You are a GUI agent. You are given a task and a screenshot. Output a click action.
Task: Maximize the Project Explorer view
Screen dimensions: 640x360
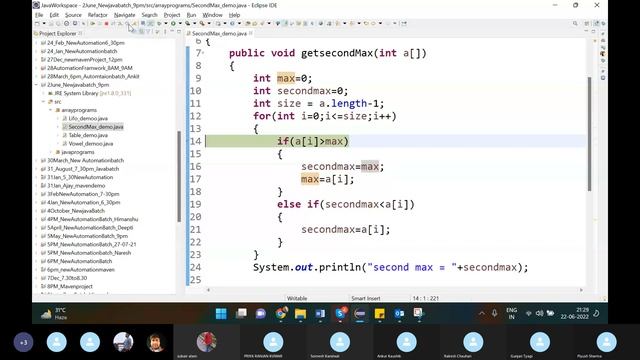(178, 31)
